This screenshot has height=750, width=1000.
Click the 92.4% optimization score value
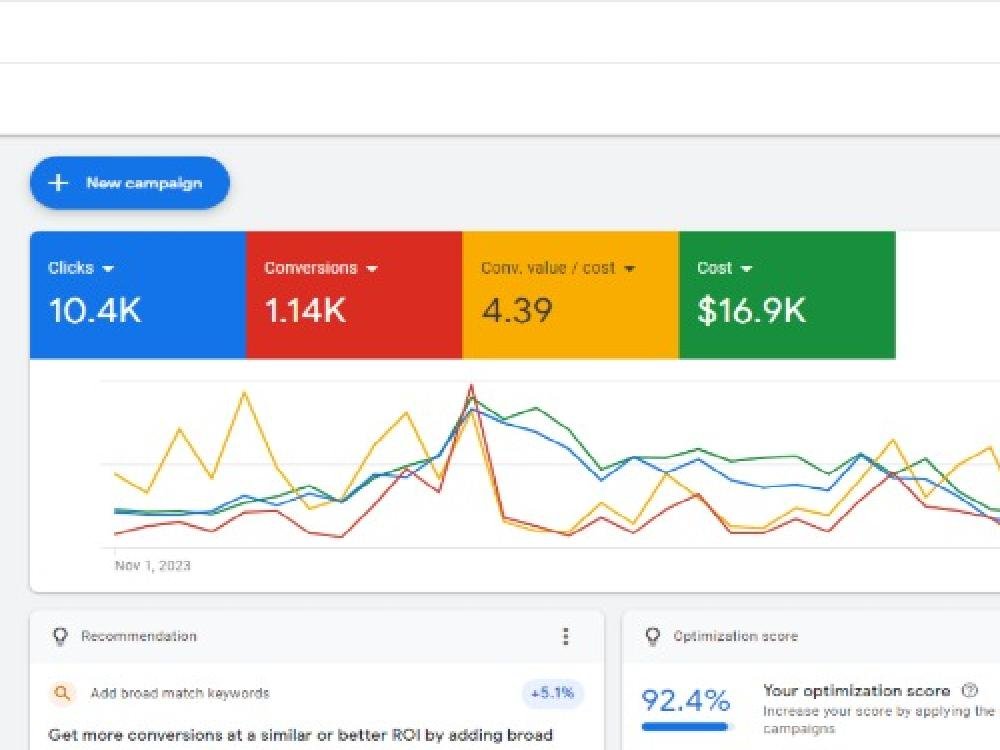pyautogui.click(x=685, y=700)
